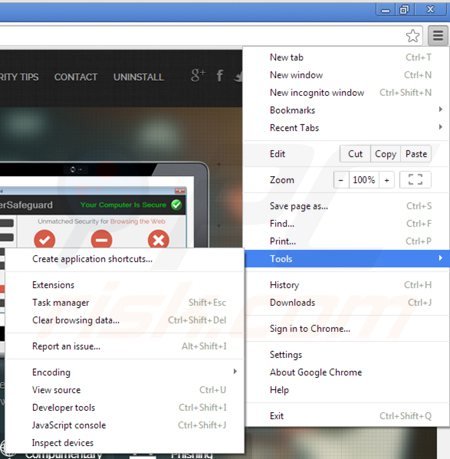
Task: Click the CONTACT link on the webpage
Action: pos(76,77)
